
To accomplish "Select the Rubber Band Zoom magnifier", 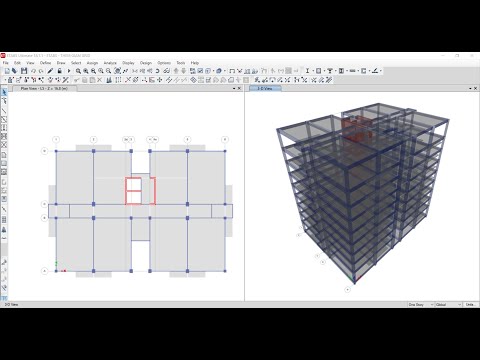I will click(x=78, y=71).
